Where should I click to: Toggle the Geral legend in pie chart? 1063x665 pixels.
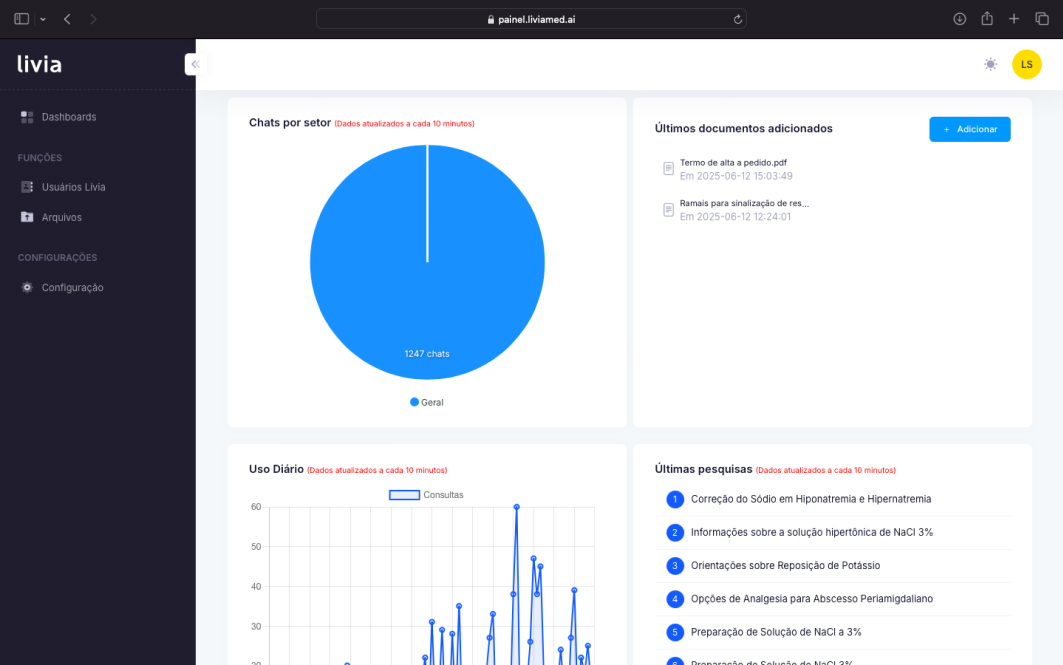(x=427, y=402)
